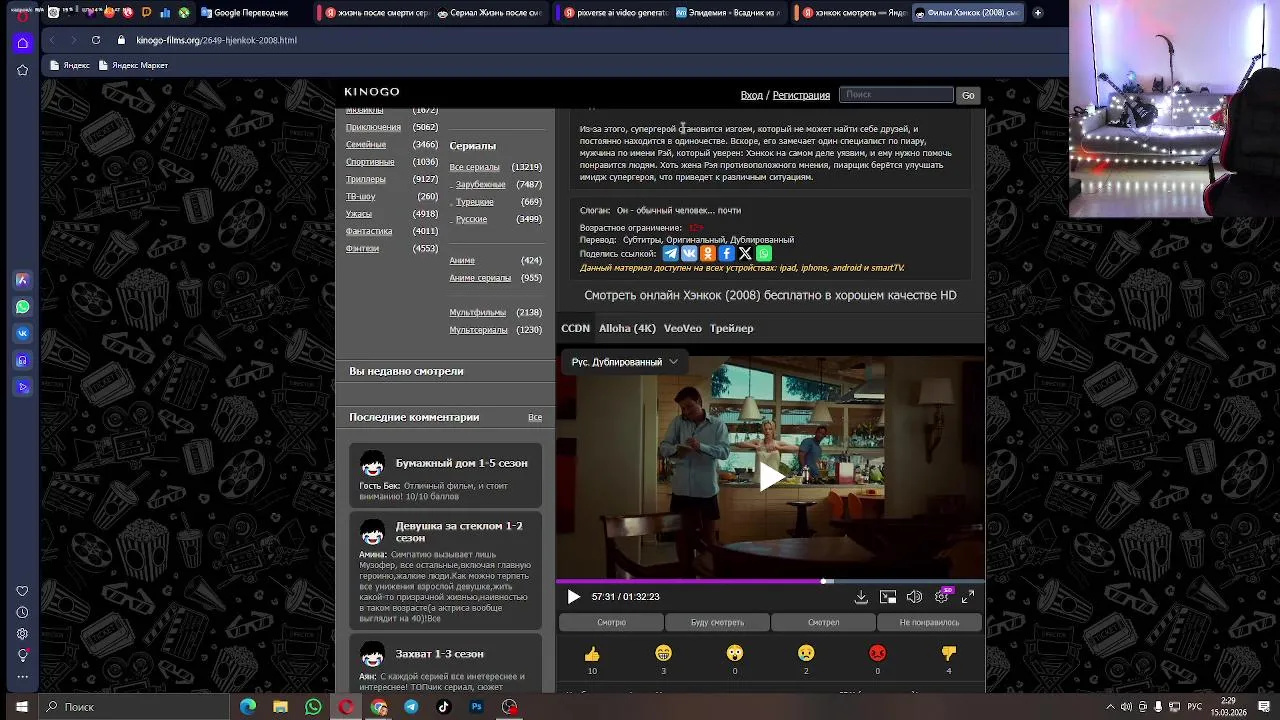Image resolution: width=1280 pixels, height=720 pixels.
Task: Switch to the CCDN player tab
Action: tap(575, 328)
